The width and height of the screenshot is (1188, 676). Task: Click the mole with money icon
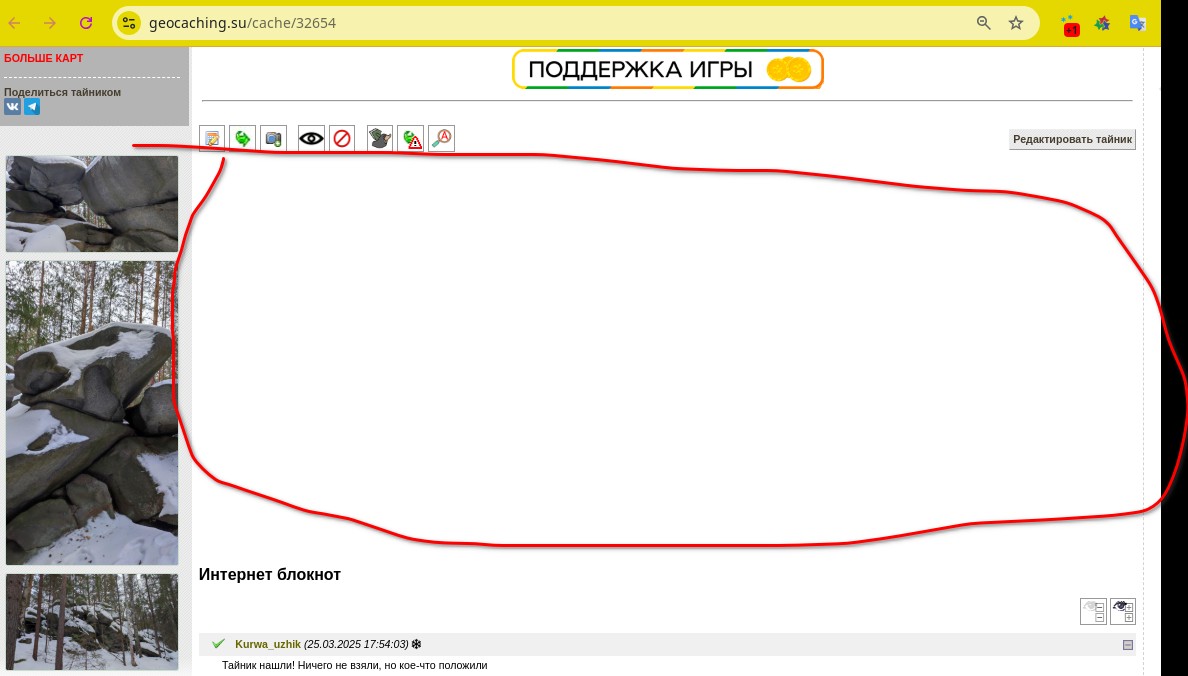(x=380, y=138)
